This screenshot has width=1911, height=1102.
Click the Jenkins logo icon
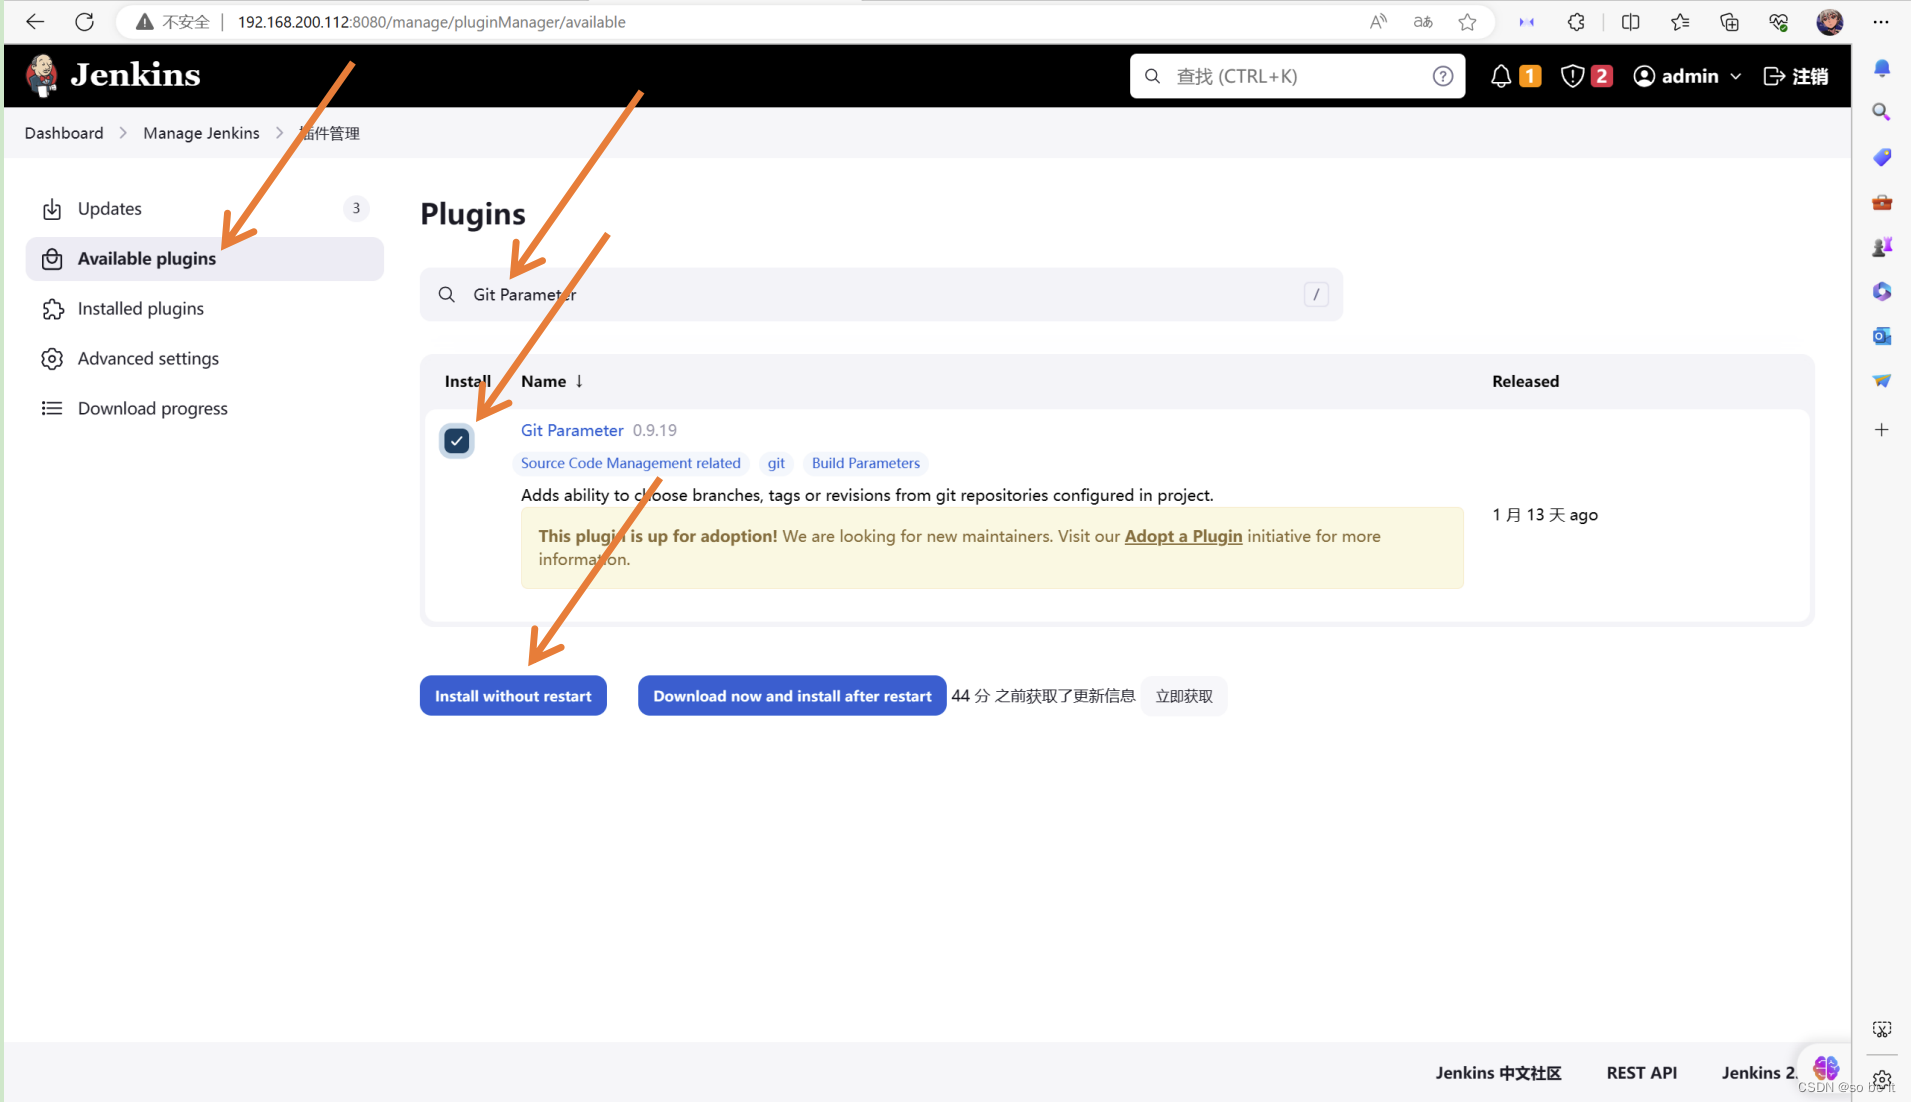point(42,76)
